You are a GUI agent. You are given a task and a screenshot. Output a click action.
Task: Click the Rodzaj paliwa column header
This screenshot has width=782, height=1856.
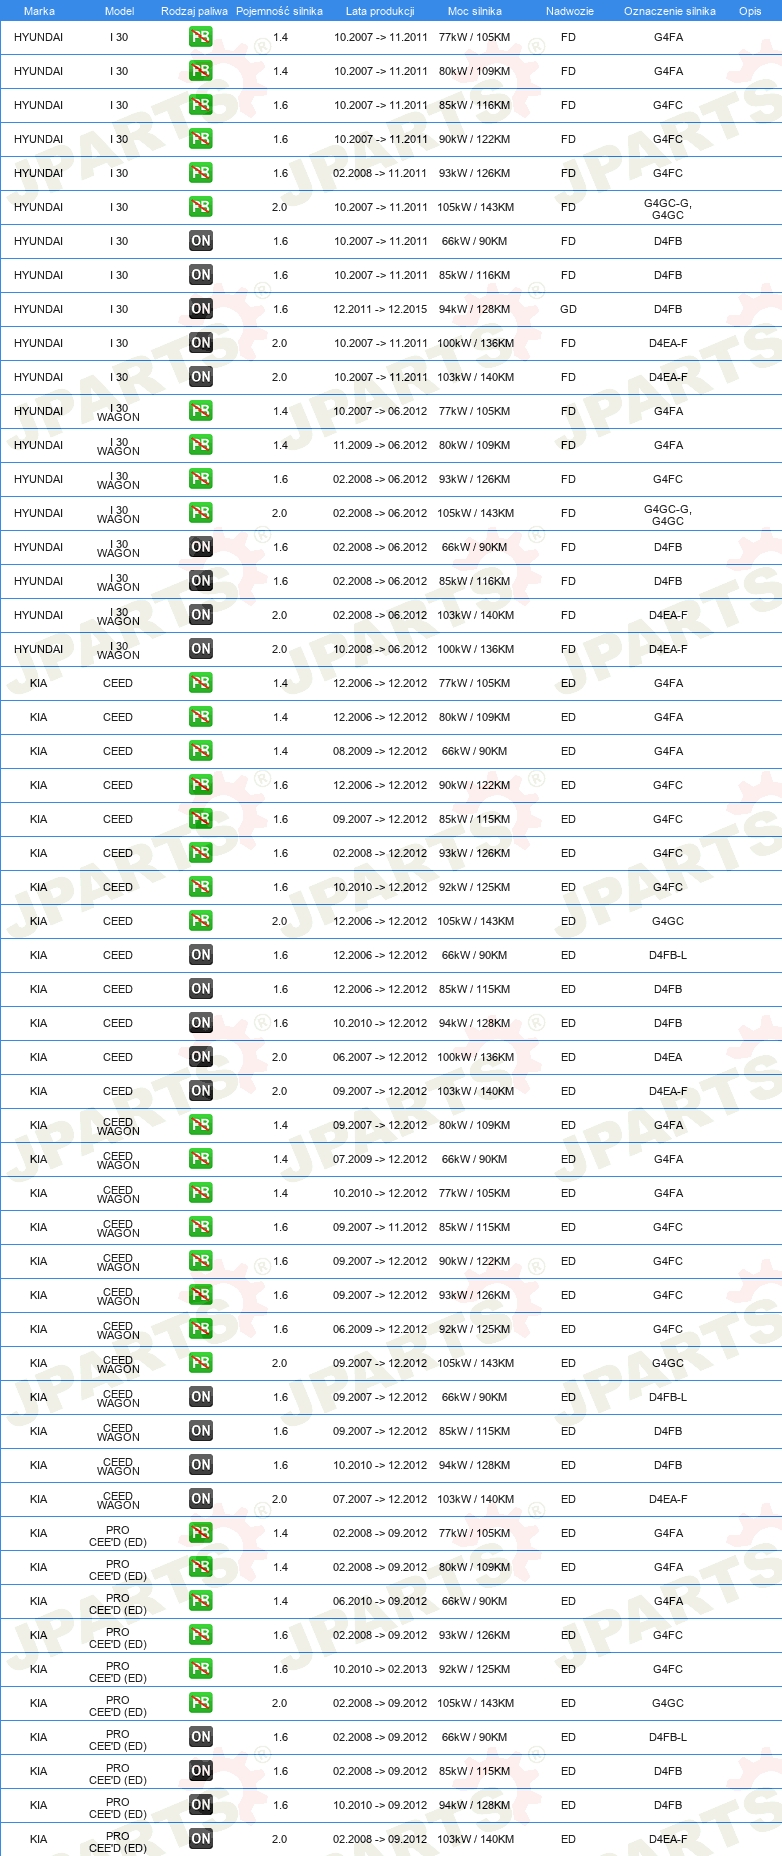[x=194, y=11]
